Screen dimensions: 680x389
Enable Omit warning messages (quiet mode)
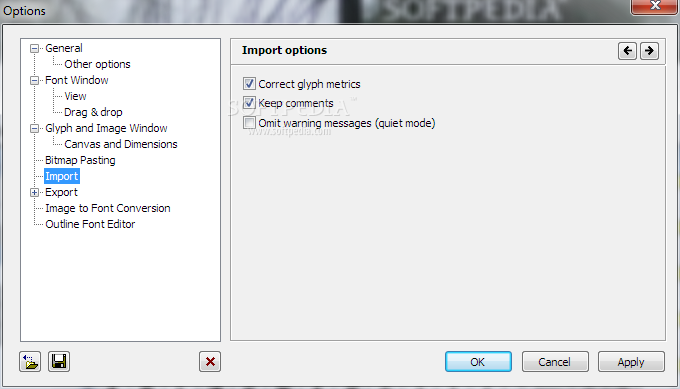point(249,123)
